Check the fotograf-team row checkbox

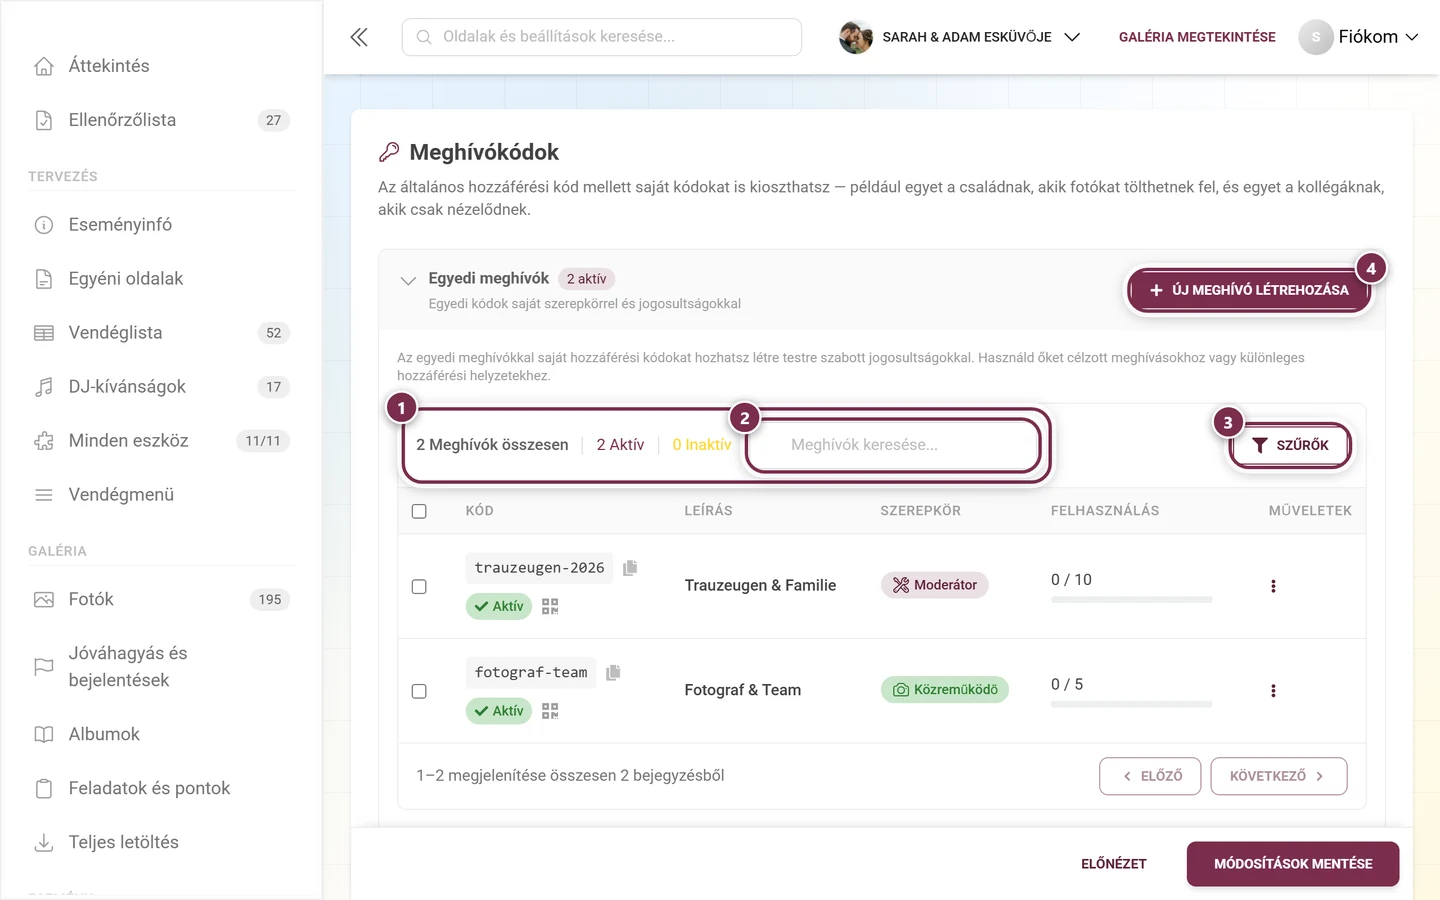coord(419,692)
